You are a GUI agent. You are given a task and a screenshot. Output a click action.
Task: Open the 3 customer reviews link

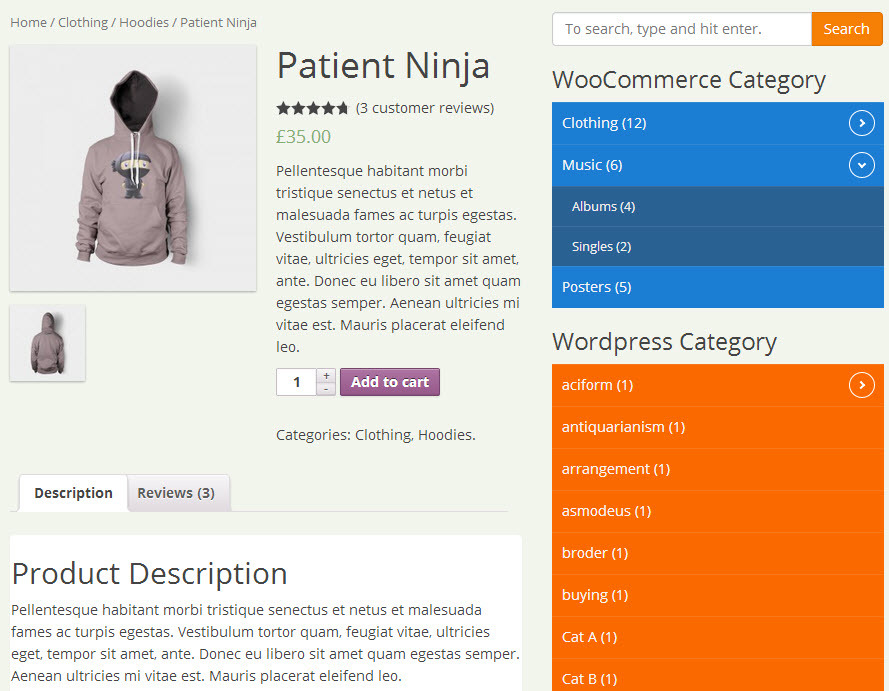pyautogui.click(x=425, y=108)
